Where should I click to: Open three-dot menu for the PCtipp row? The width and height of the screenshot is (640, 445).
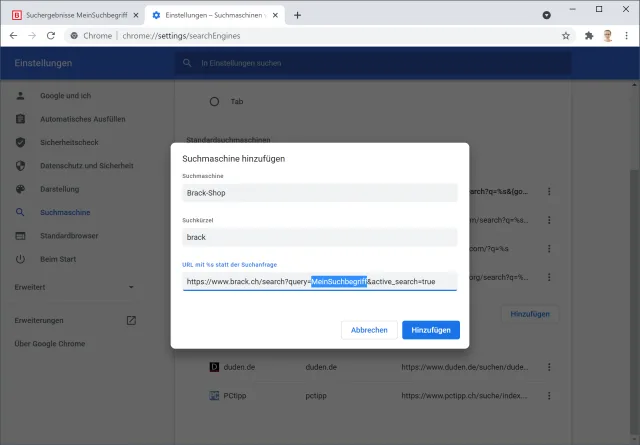[x=548, y=396]
